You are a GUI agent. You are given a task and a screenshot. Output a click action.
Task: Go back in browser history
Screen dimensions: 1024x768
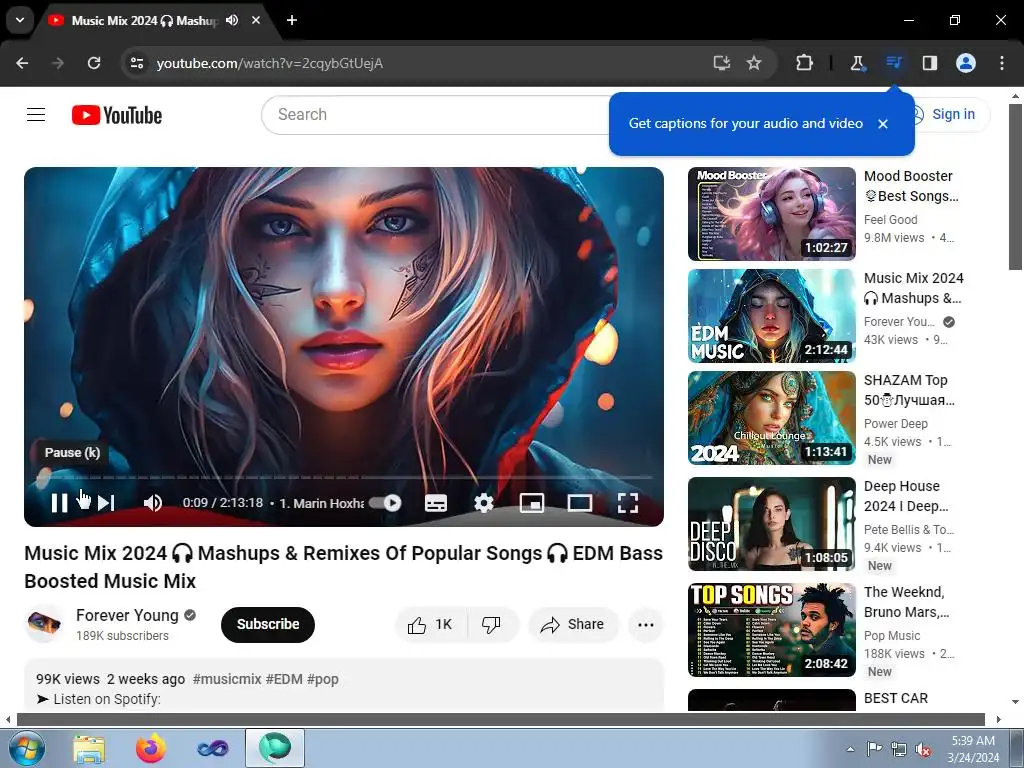point(22,63)
